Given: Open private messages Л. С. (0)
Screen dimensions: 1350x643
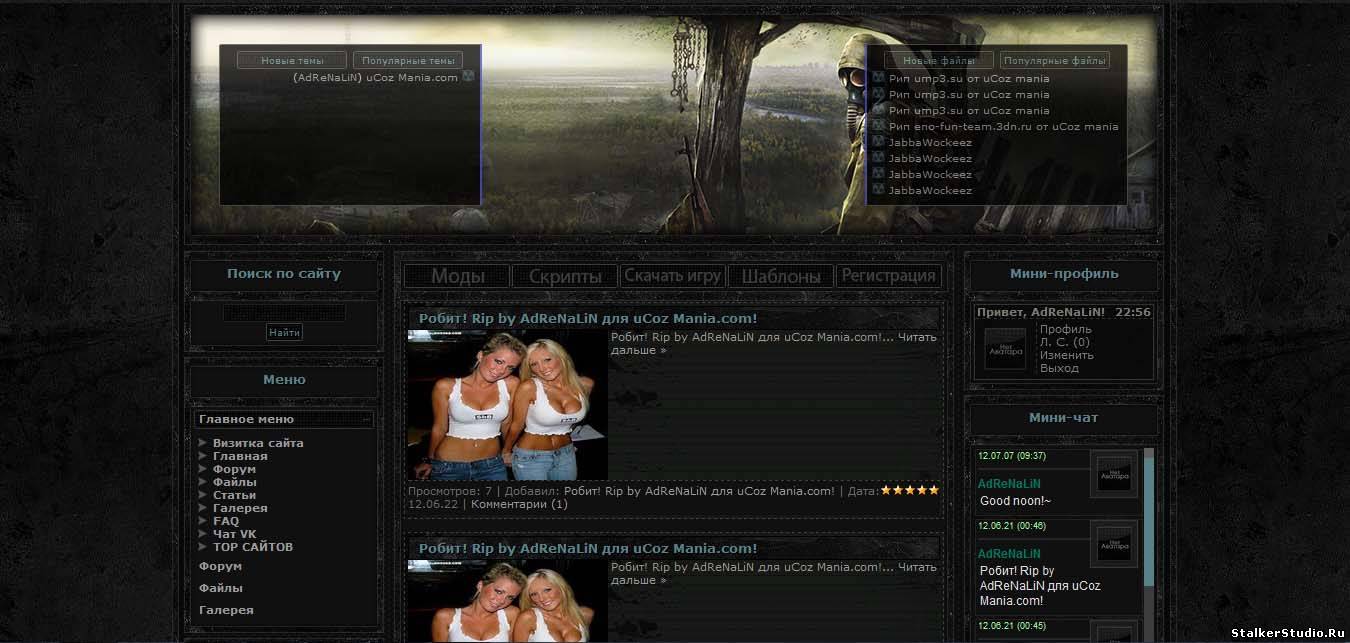Looking at the screenshot, I should [1065, 342].
